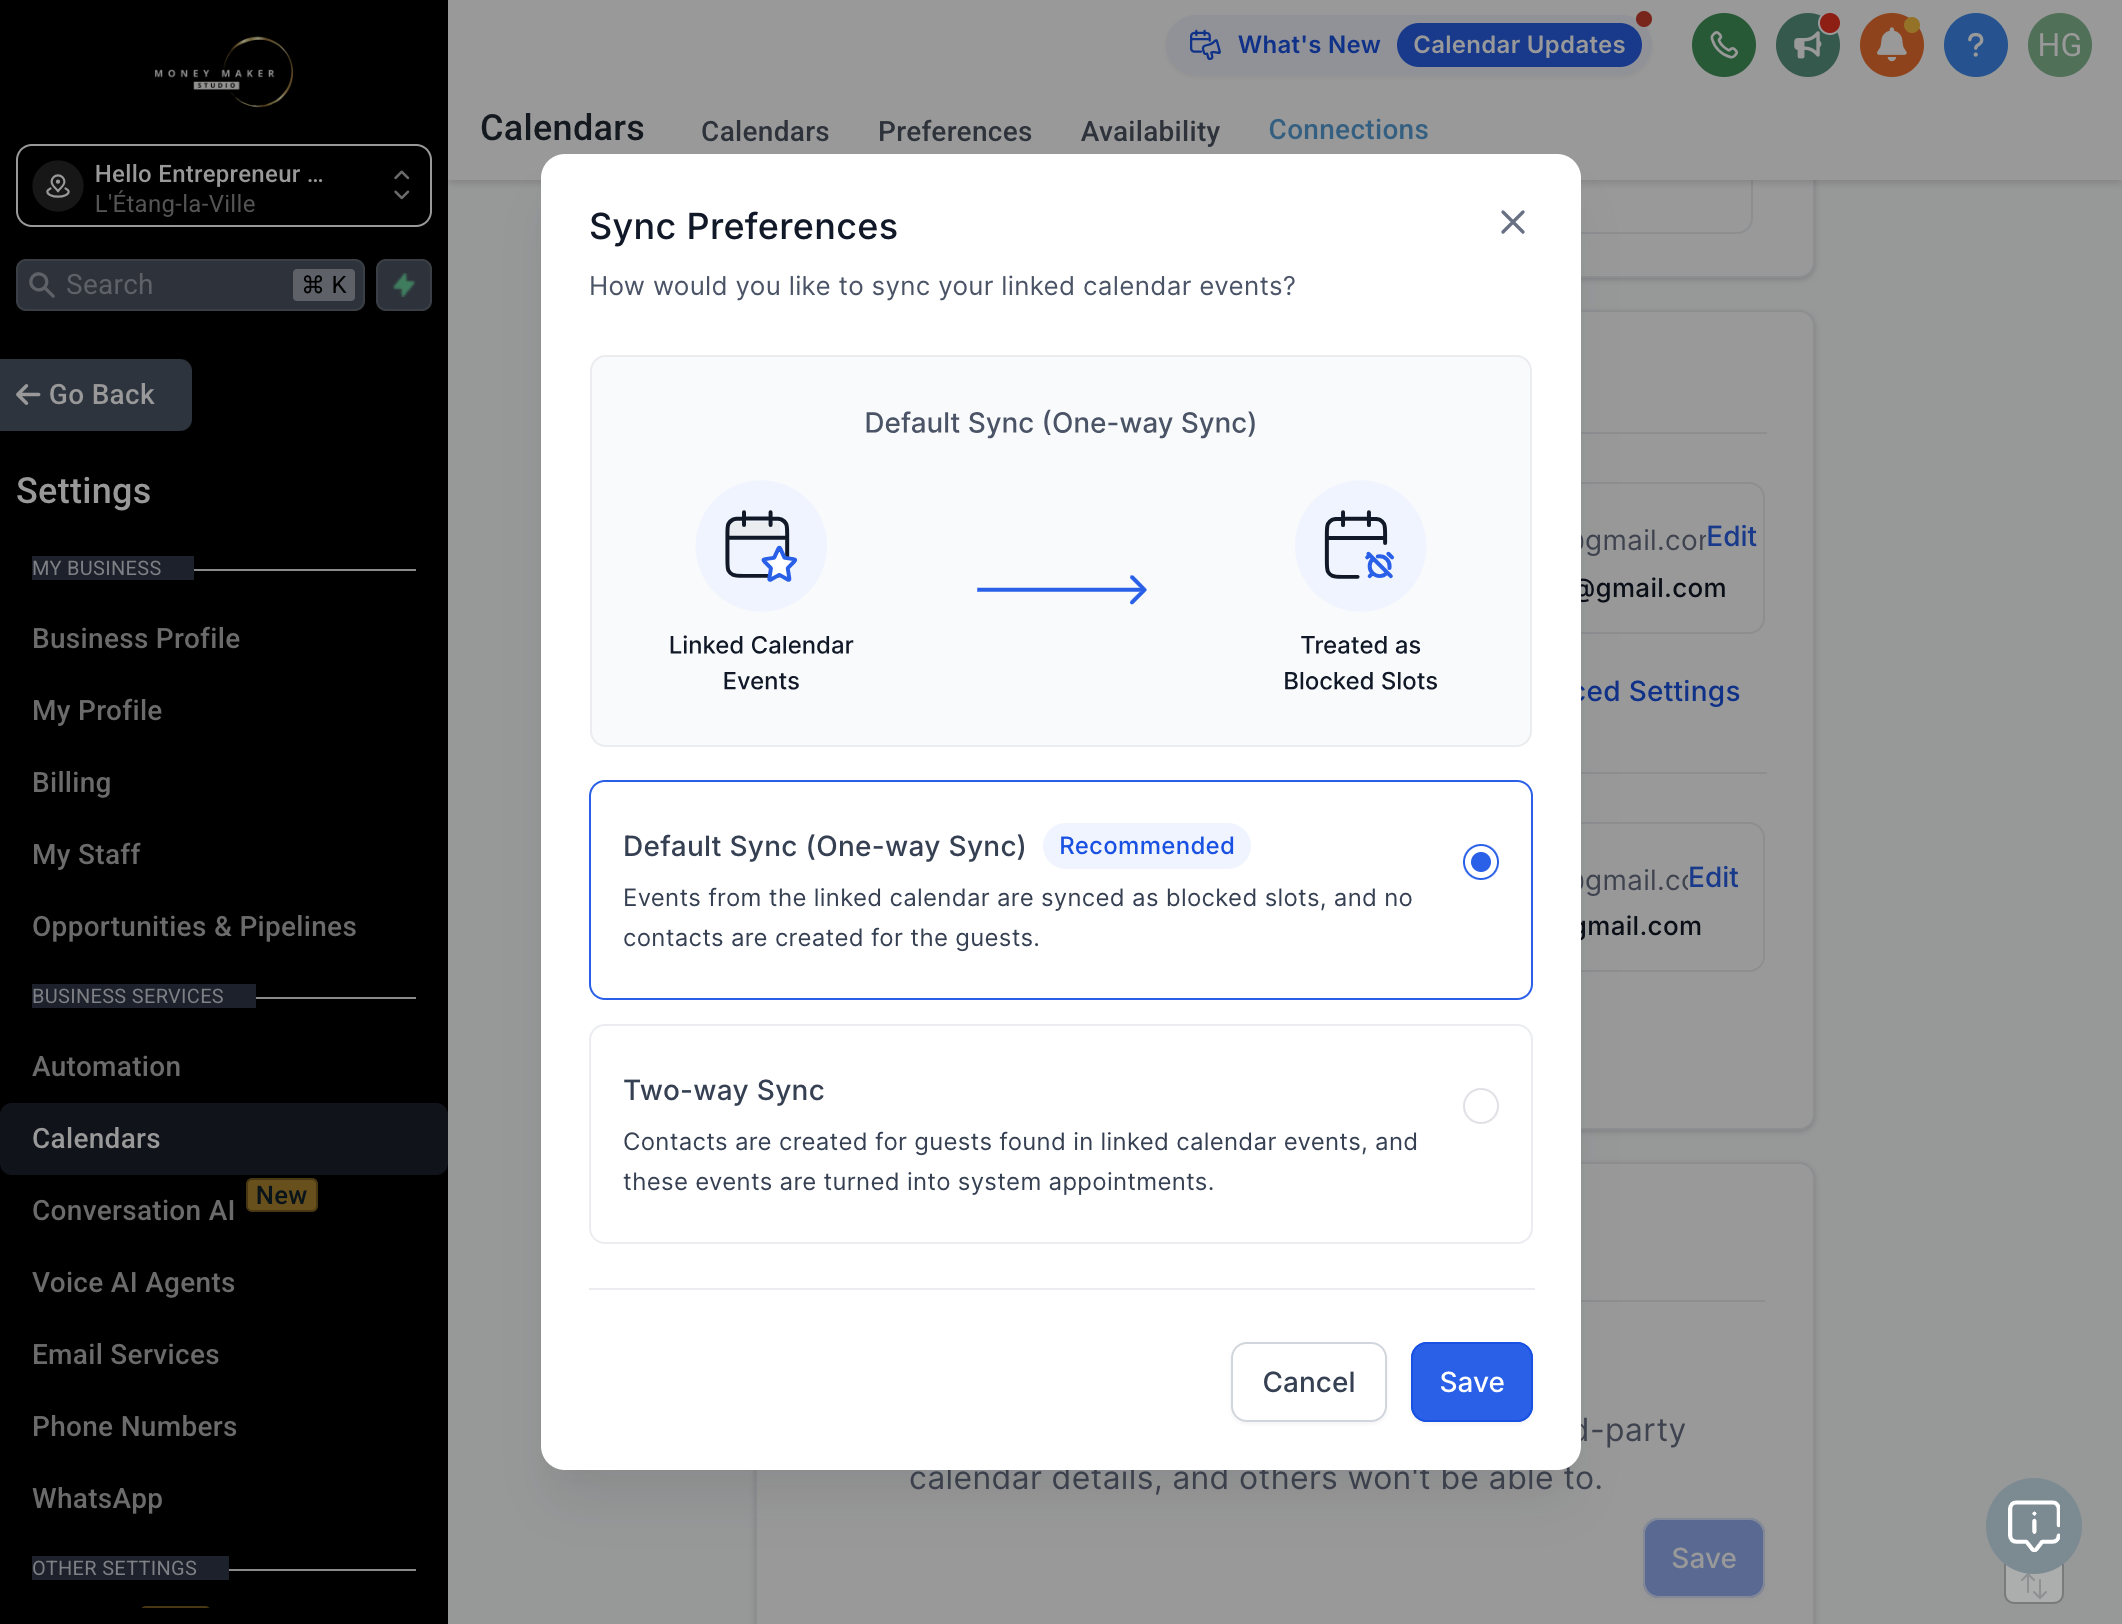Open the HG user avatar menu
Viewport: 2122px width, 1624px height.
point(2059,45)
